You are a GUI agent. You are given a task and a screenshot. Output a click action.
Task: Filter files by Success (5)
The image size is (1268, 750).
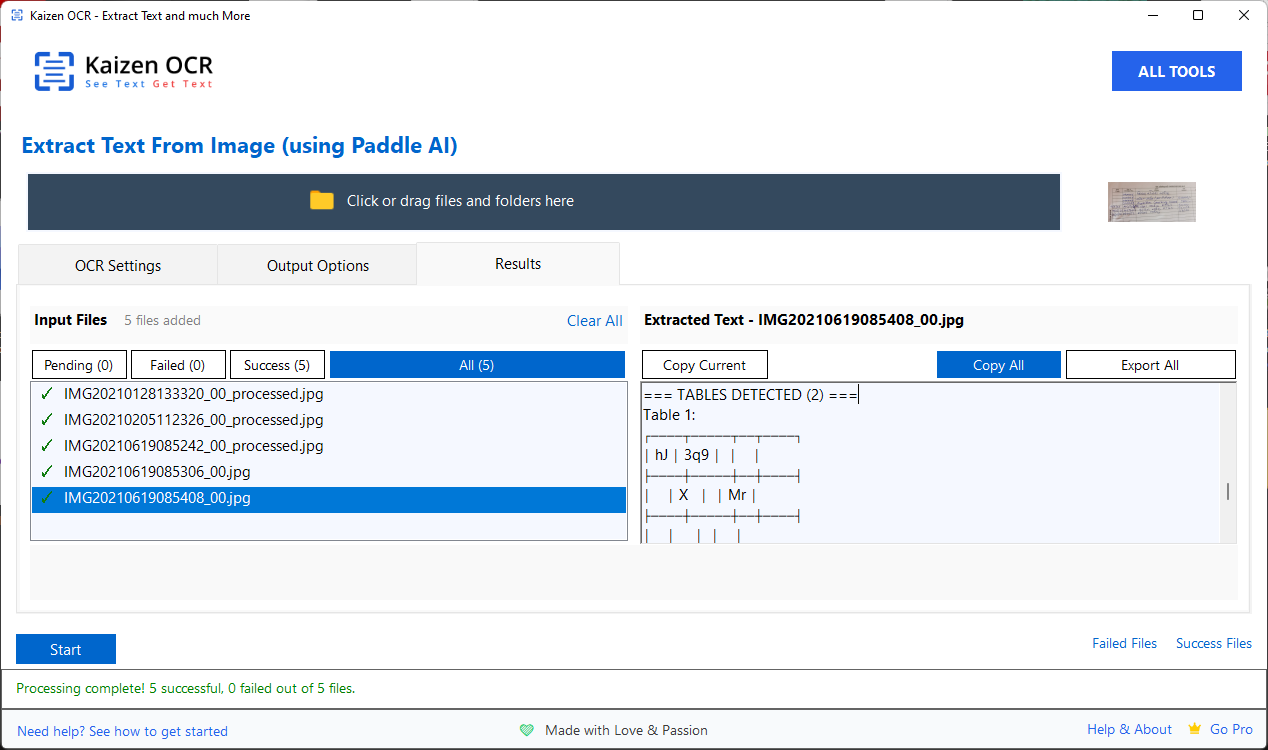(277, 365)
